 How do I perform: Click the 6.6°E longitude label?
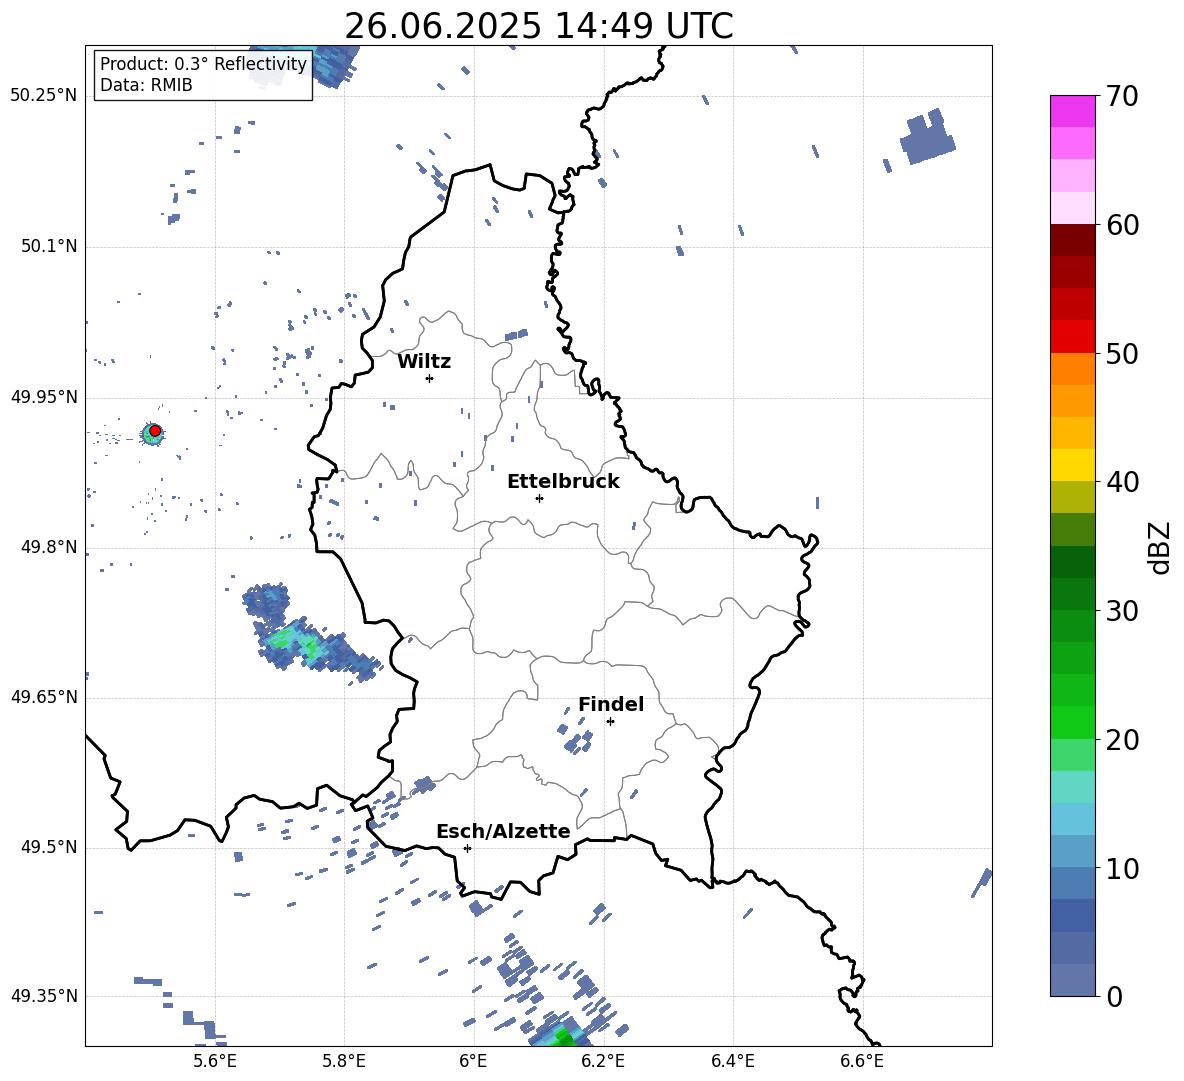[x=862, y=1061]
